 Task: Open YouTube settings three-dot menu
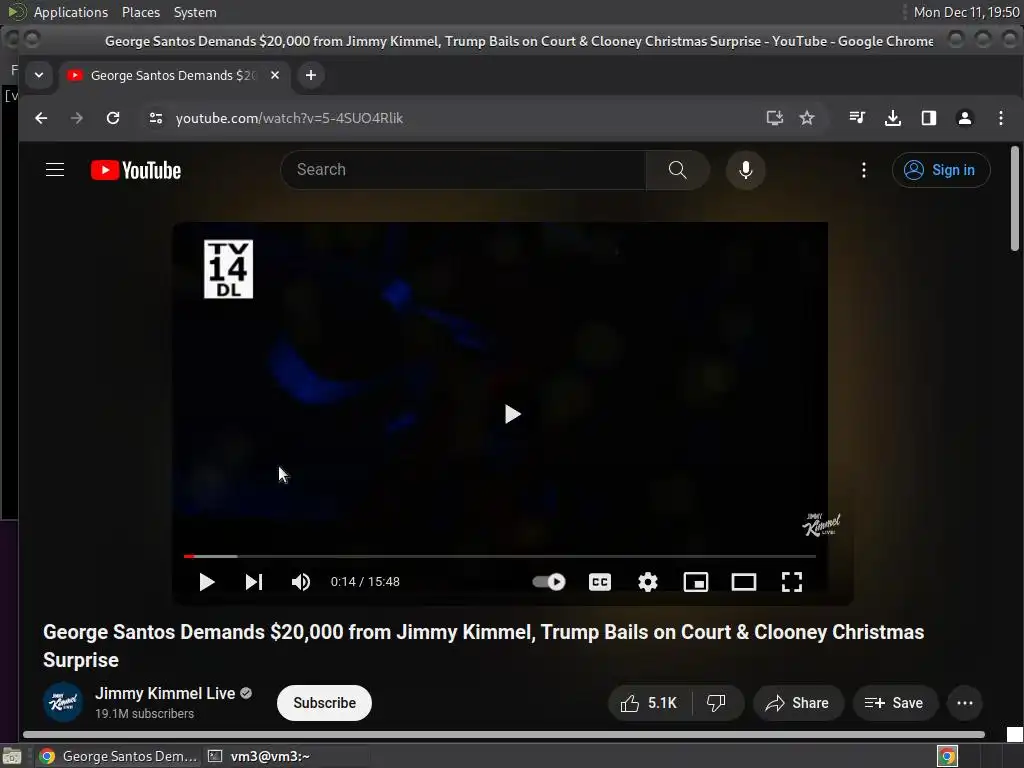point(863,170)
